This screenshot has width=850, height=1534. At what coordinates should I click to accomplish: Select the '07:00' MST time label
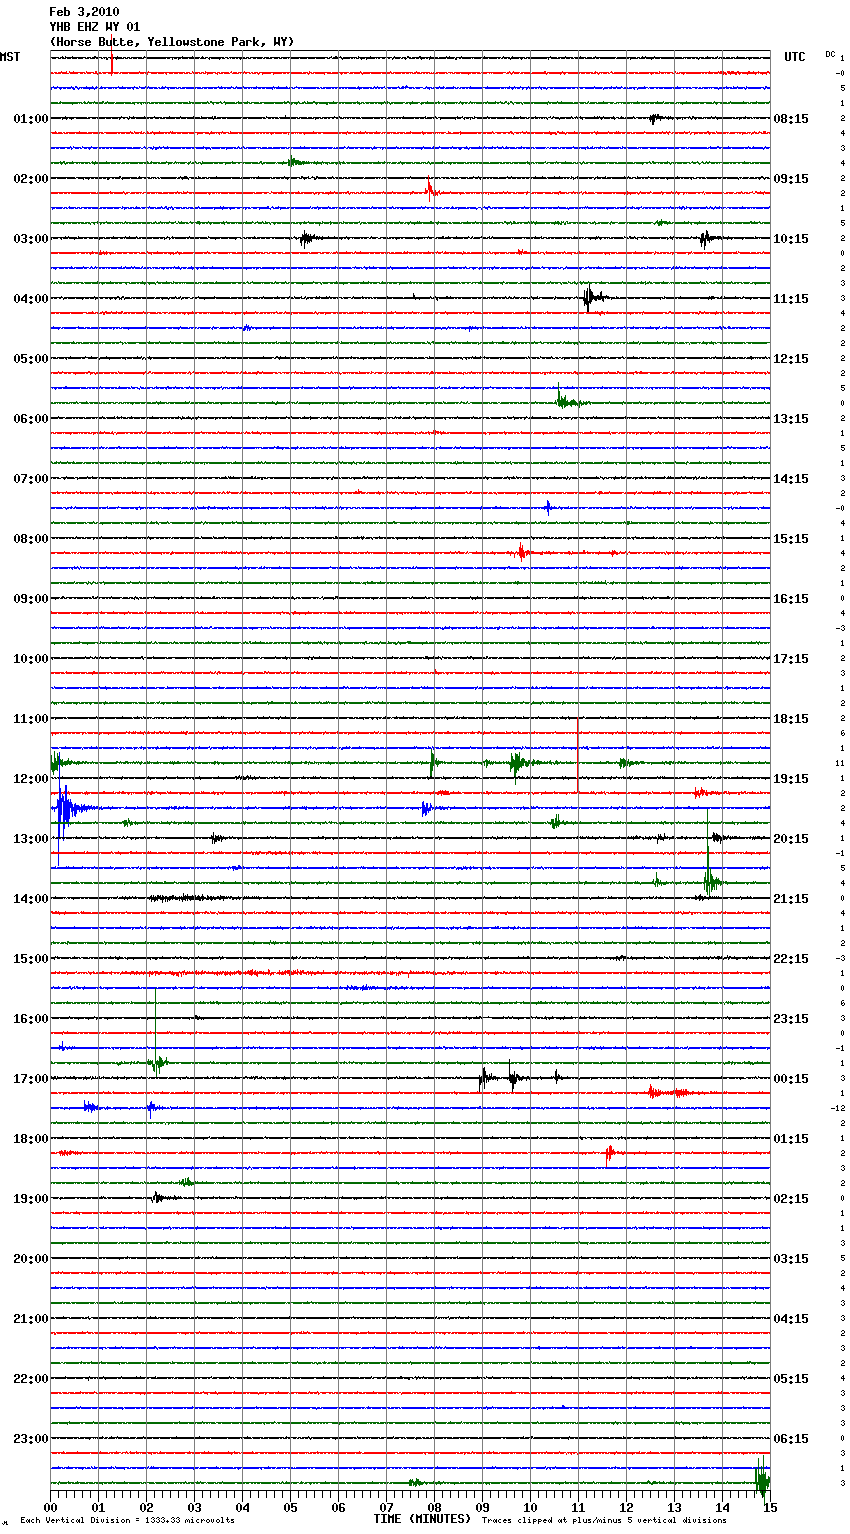click(x=31, y=479)
